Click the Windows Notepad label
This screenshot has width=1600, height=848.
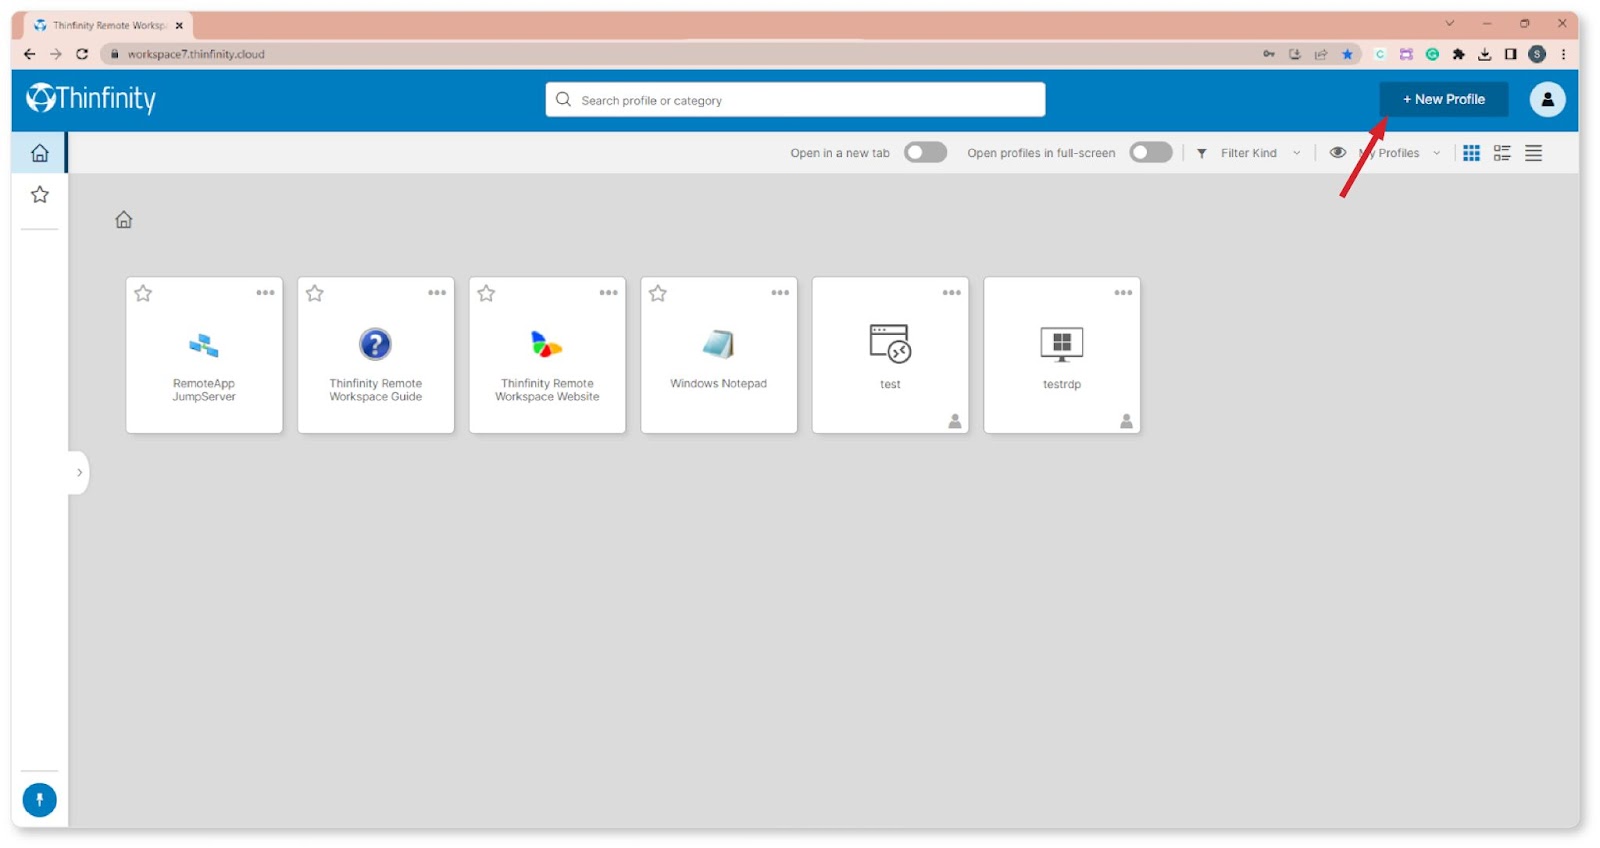click(x=718, y=384)
